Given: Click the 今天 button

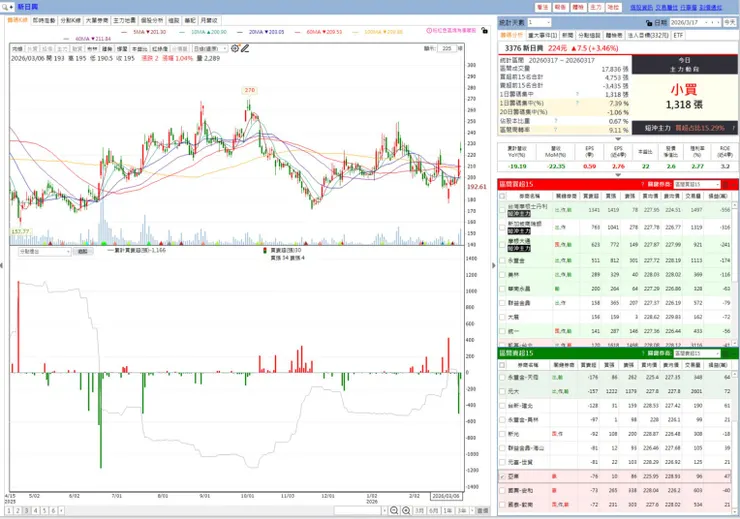Looking at the screenshot, I should (x=730, y=22).
